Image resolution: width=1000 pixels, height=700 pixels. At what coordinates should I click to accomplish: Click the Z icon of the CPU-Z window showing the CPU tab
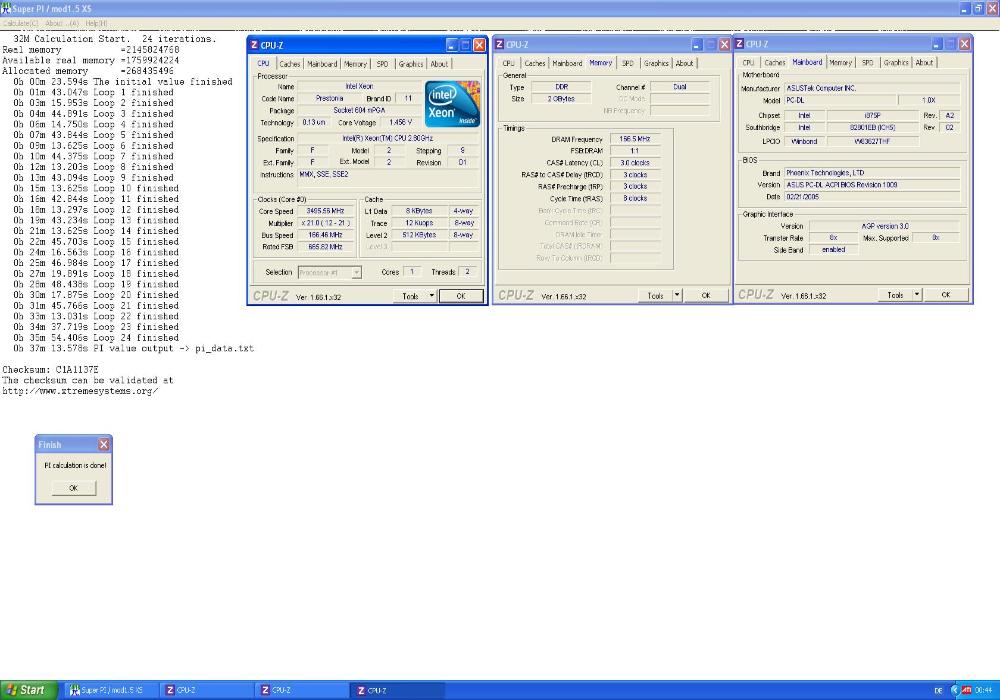pyautogui.click(x=254, y=45)
